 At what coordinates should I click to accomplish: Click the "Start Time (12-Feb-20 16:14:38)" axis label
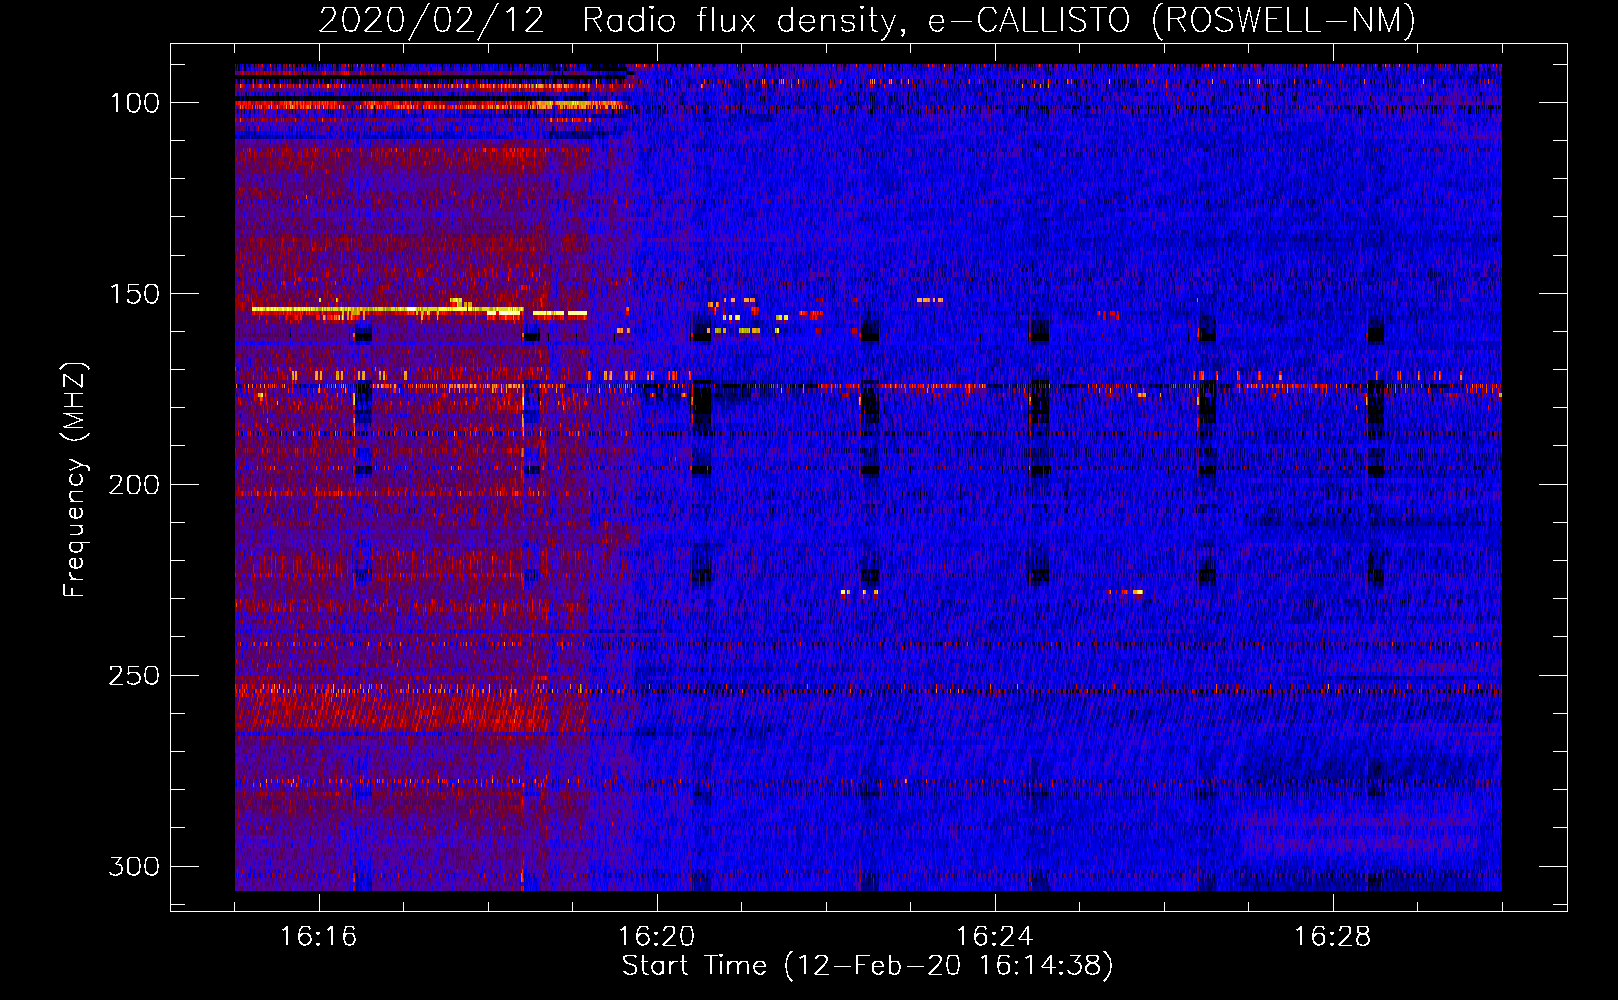click(867, 966)
